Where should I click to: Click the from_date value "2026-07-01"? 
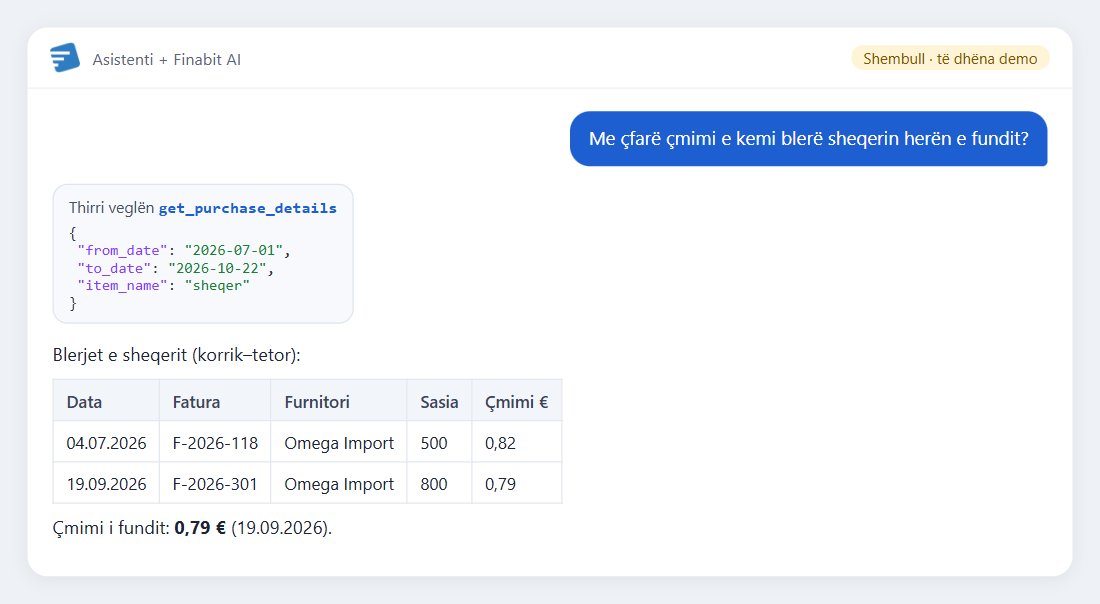[234, 250]
